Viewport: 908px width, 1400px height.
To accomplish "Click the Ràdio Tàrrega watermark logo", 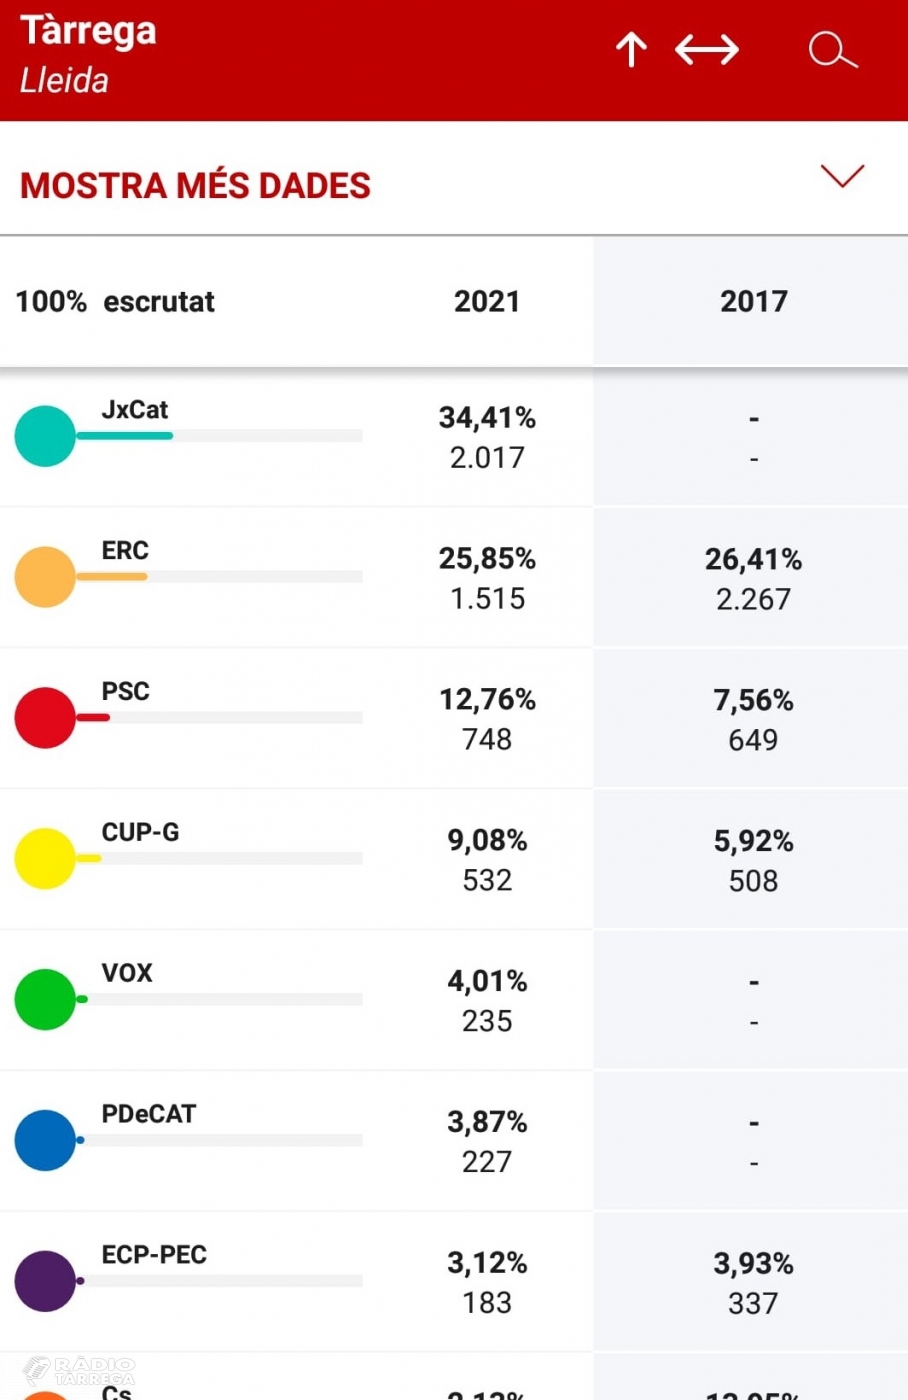I will coord(80,1370).
